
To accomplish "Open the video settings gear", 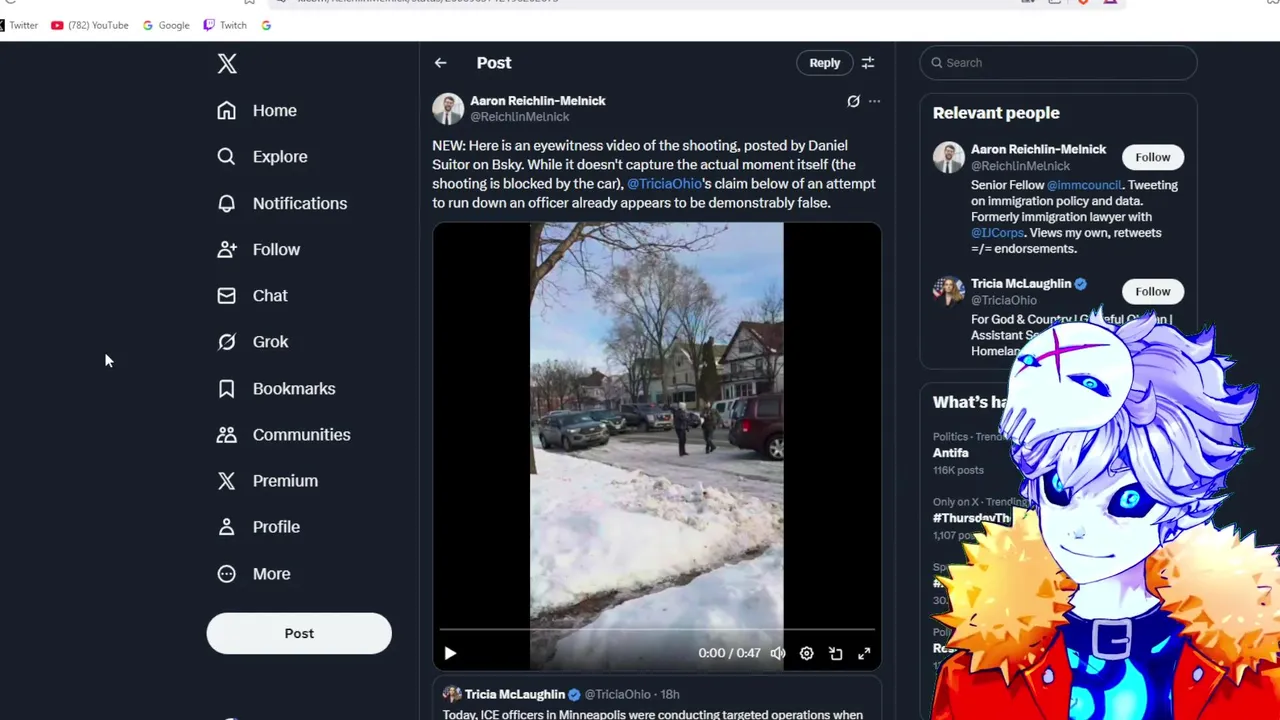I will [807, 653].
